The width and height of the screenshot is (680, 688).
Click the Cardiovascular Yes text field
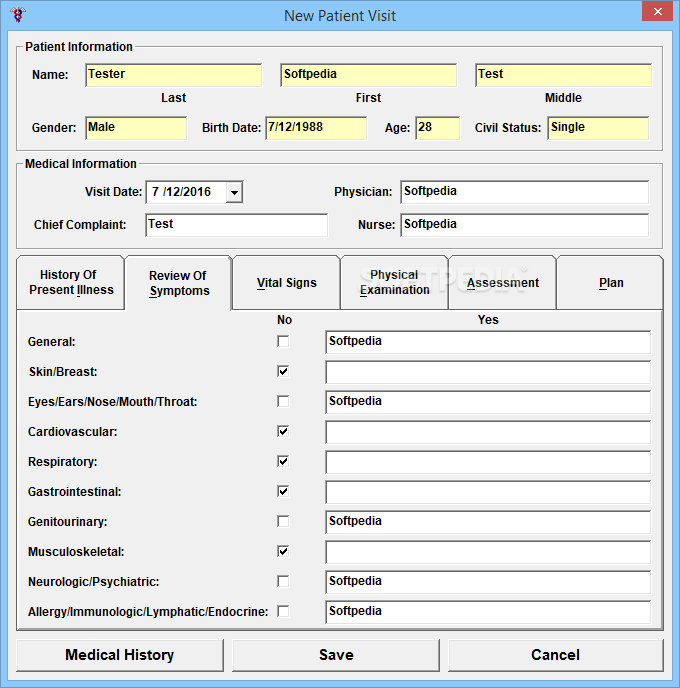click(488, 432)
